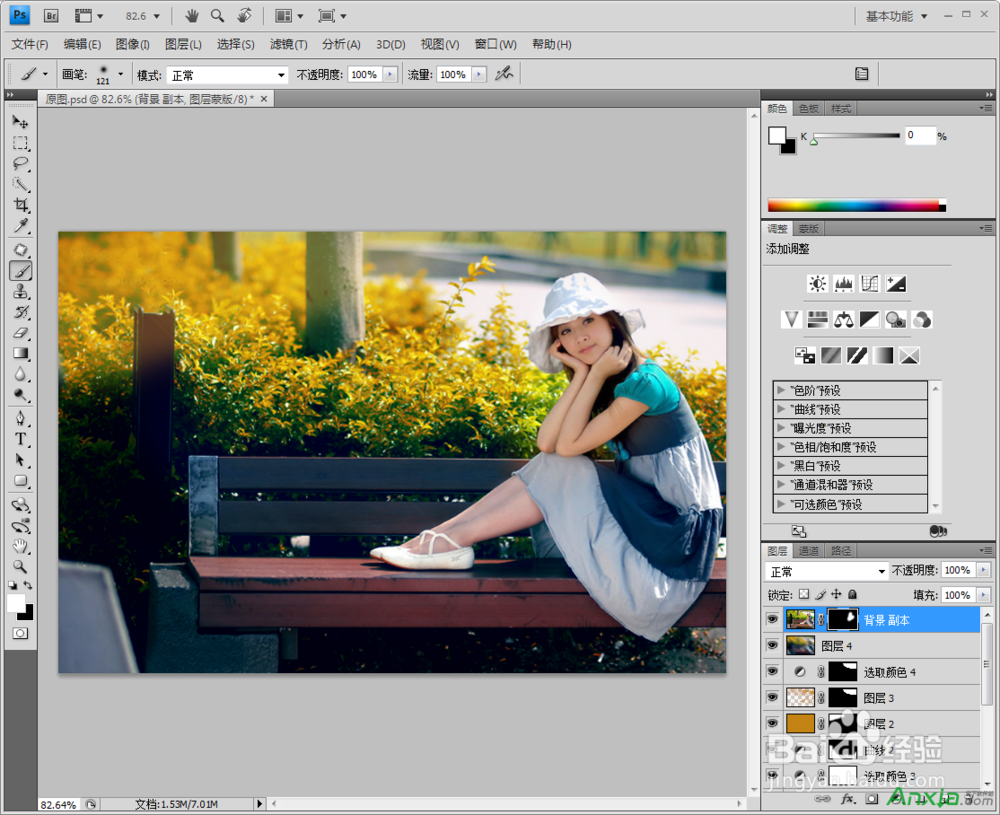1000x815 pixels.
Task: Hide the 选取颜色 4 layer
Action: click(772, 672)
